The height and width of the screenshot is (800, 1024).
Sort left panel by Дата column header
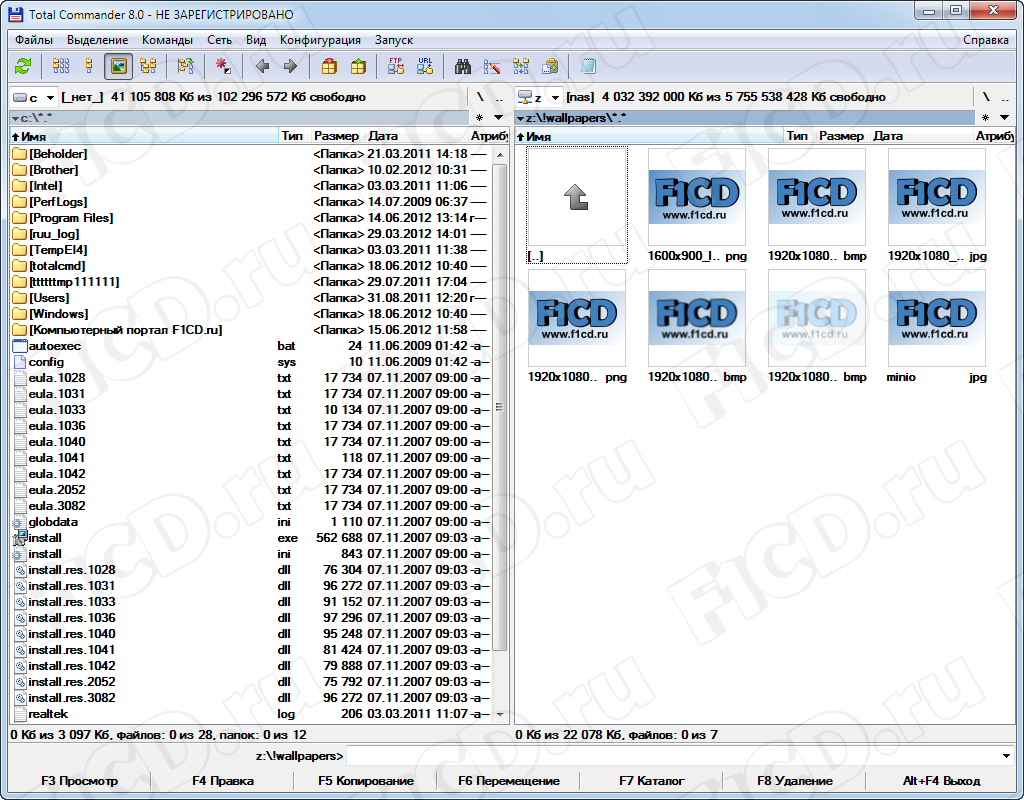click(x=416, y=136)
